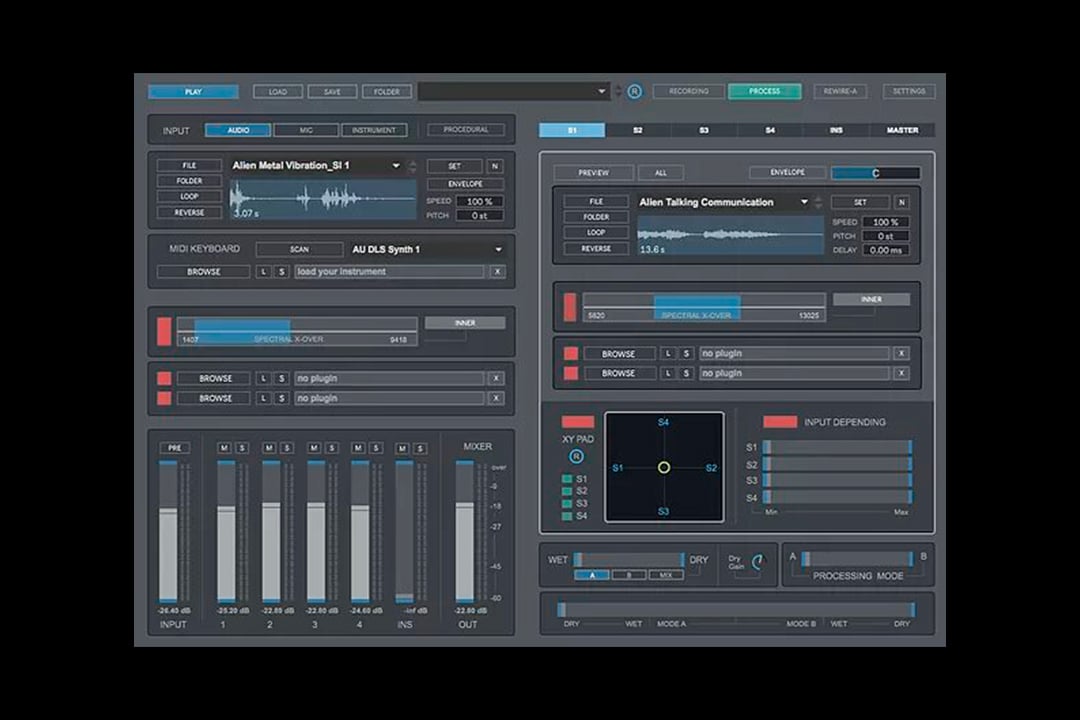Viewport: 1080px width, 720px height.
Task: Select the MIC input source
Action: point(306,130)
